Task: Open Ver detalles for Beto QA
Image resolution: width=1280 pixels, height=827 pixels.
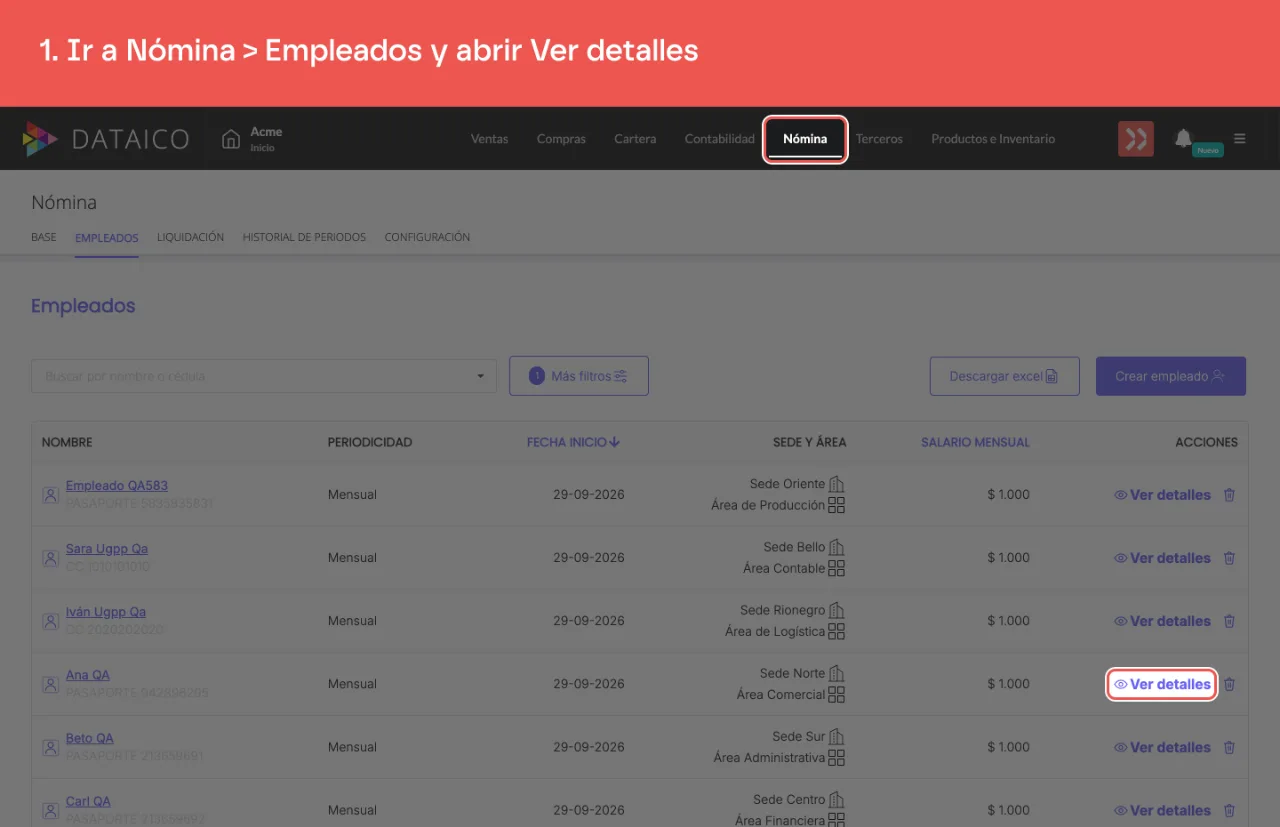Action: [1162, 747]
